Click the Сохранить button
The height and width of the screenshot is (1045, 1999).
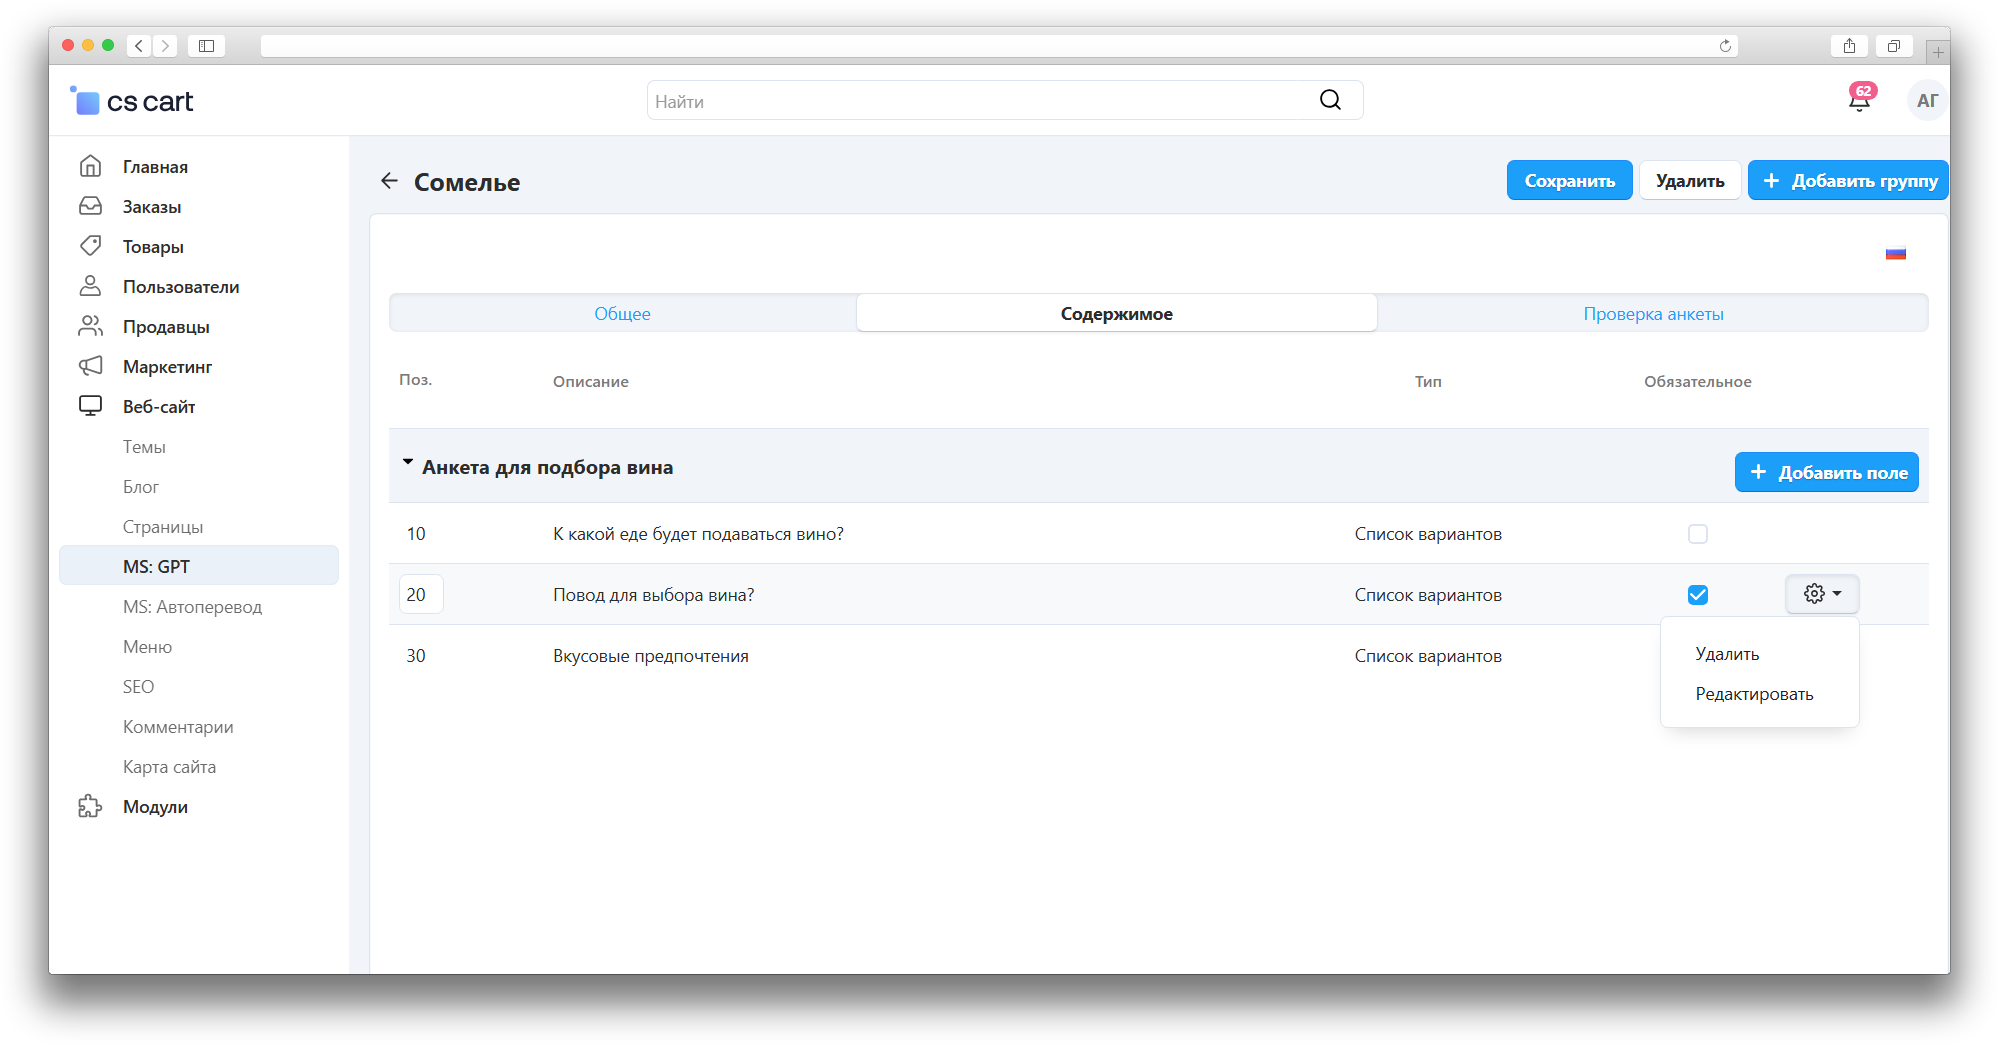(1569, 181)
